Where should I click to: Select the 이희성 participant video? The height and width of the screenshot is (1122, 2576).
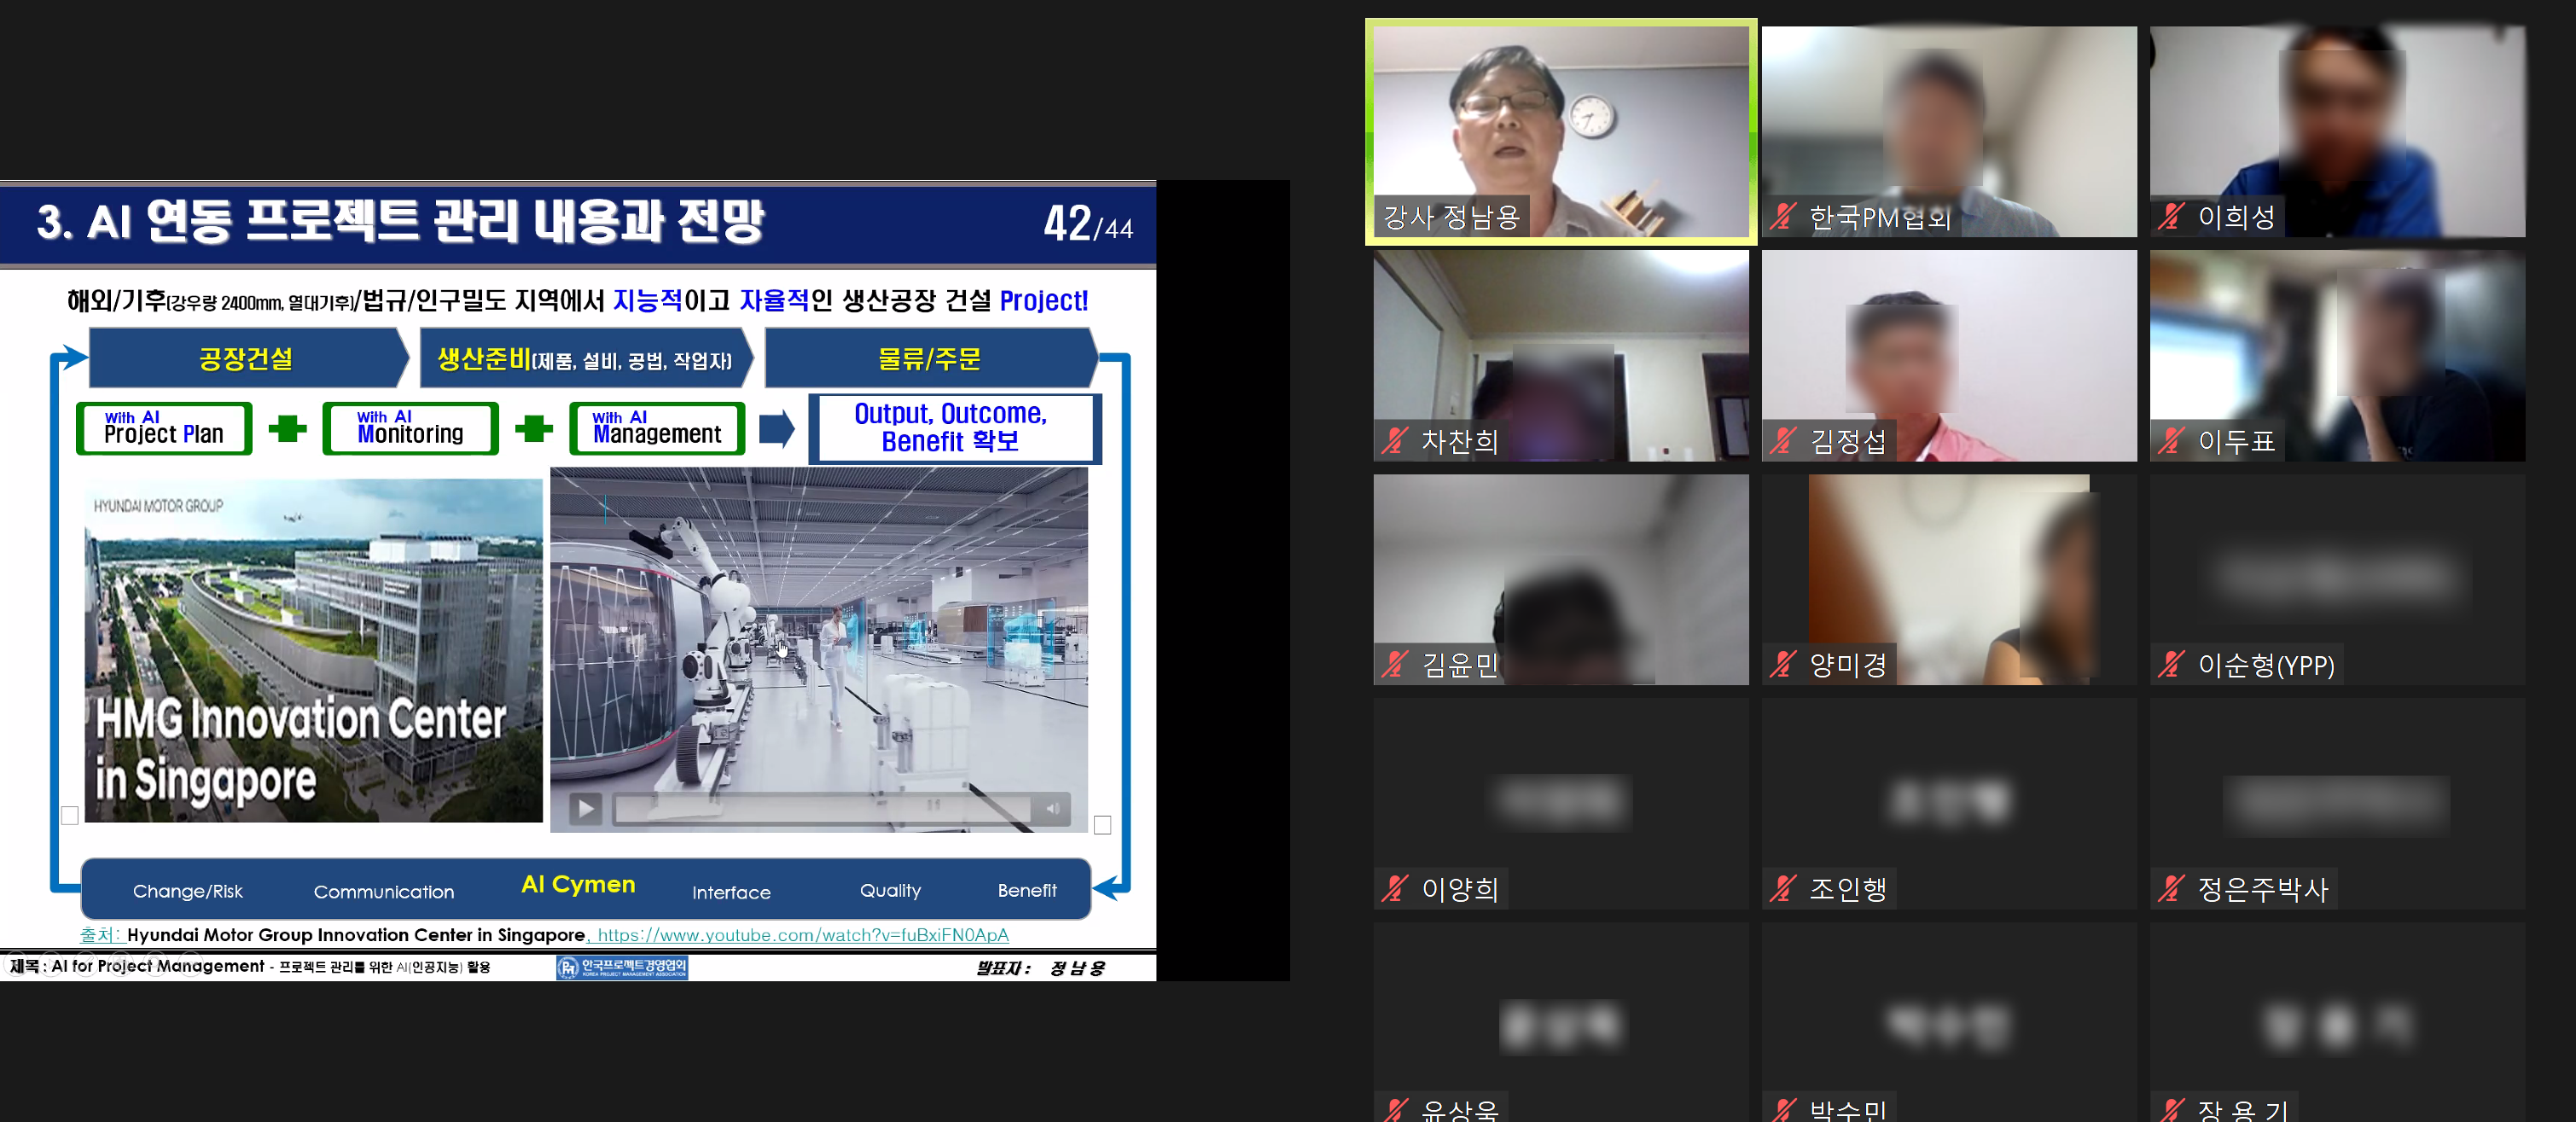pyautogui.click(x=2337, y=132)
